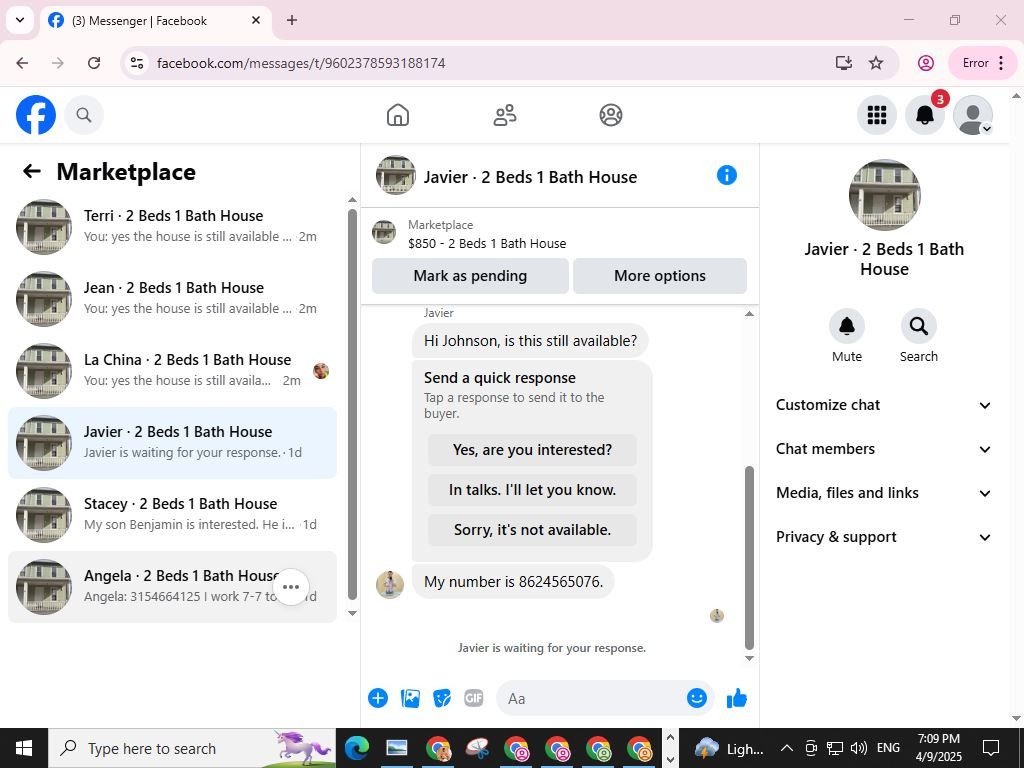The image size is (1024, 768).
Task: Choose a GIF in composer
Action: pyautogui.click(x=473, y=698)
